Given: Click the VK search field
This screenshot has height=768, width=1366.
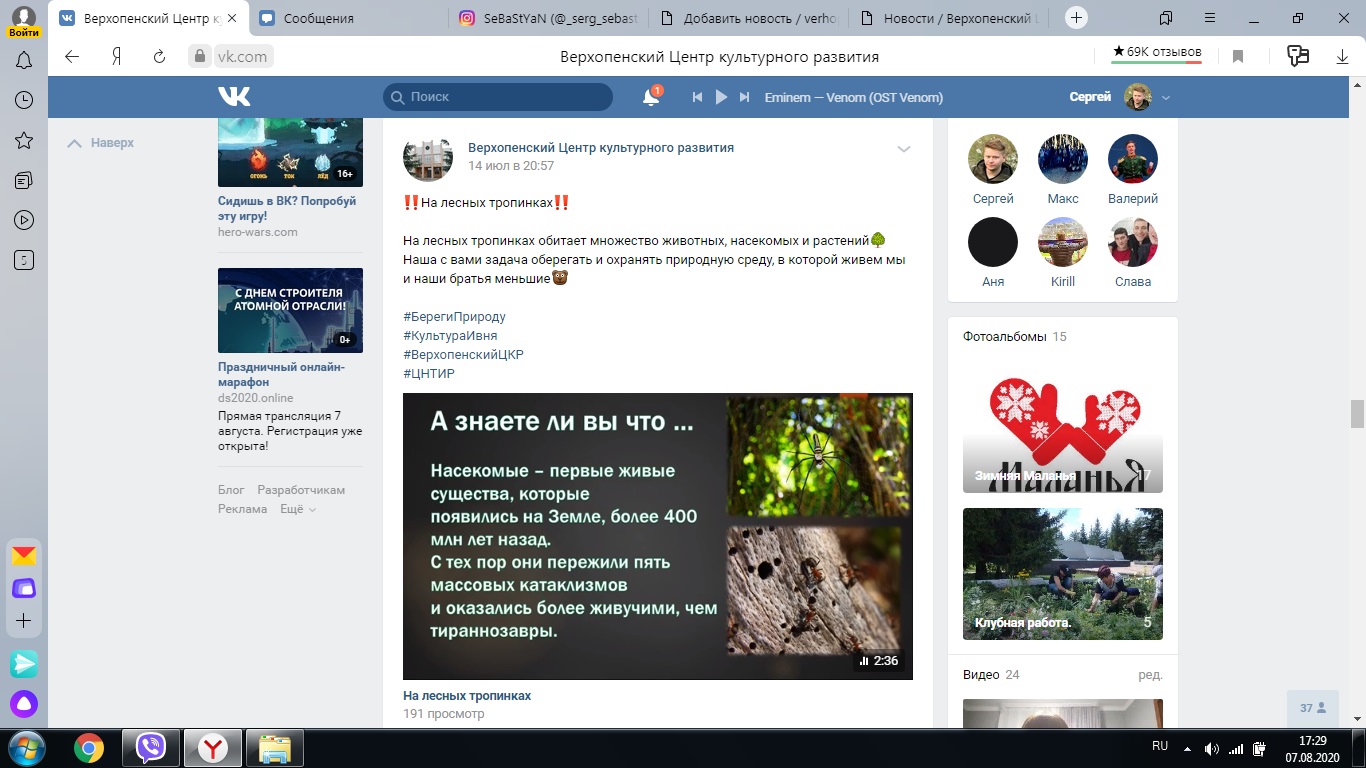Looking at the screenshot, I should [x=498, y=97].
